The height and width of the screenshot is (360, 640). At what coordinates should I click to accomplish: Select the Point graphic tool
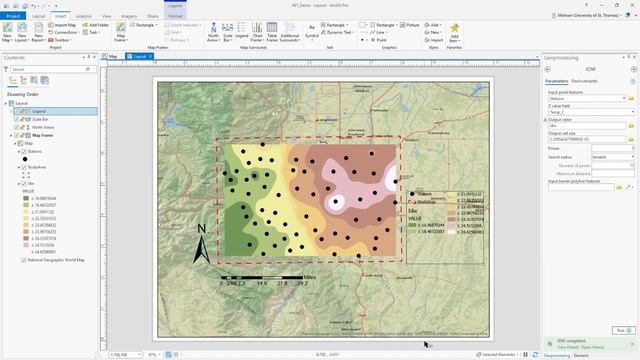[378, 40]
